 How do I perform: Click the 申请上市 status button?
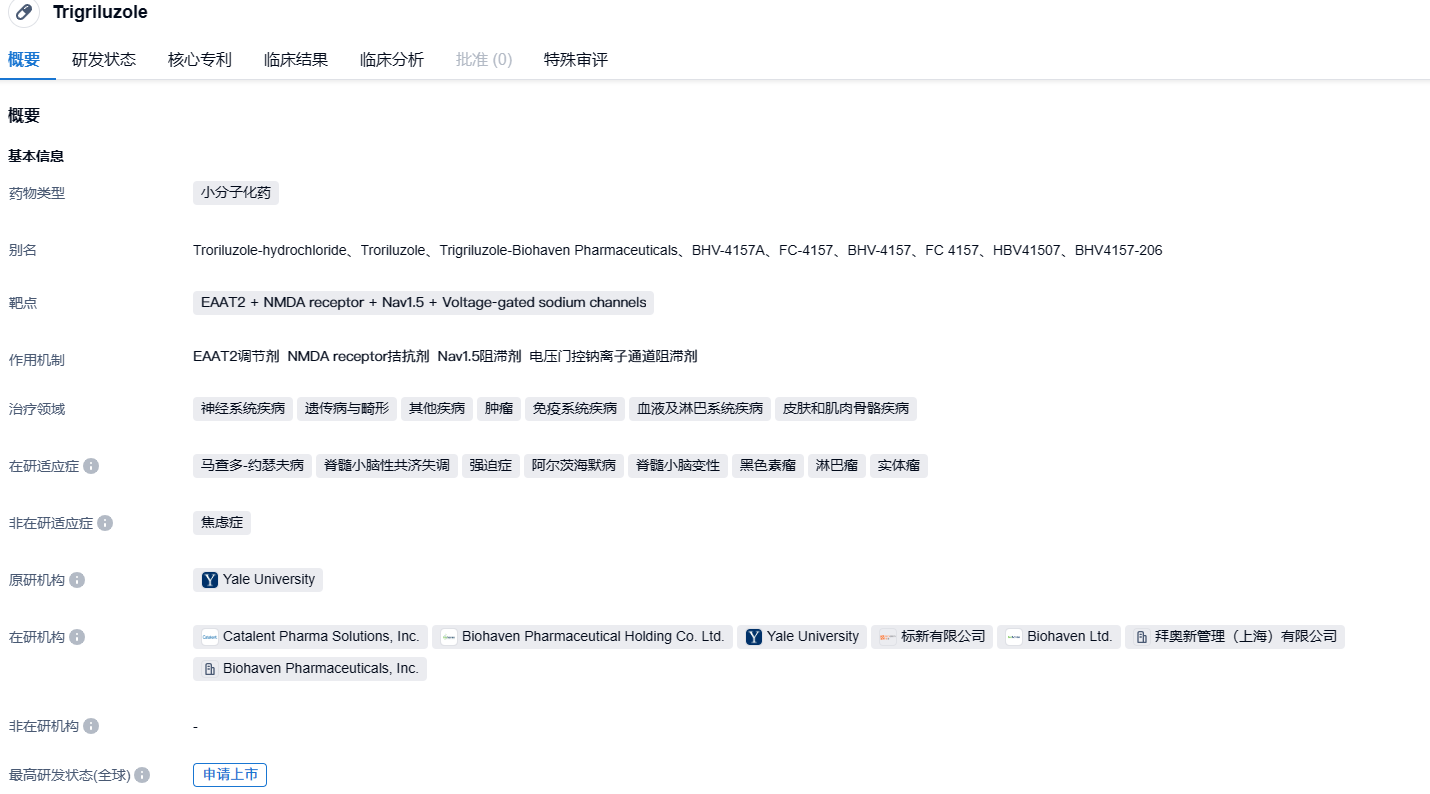point(230,775)
